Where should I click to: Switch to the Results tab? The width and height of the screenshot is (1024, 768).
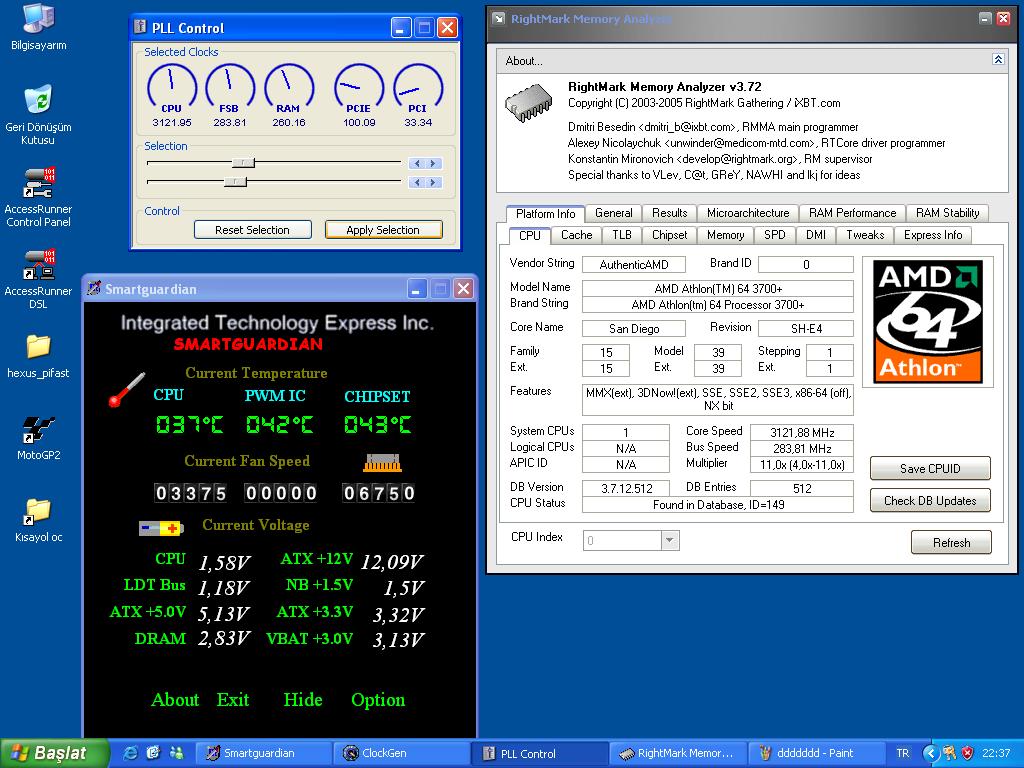tap(669, 213)
